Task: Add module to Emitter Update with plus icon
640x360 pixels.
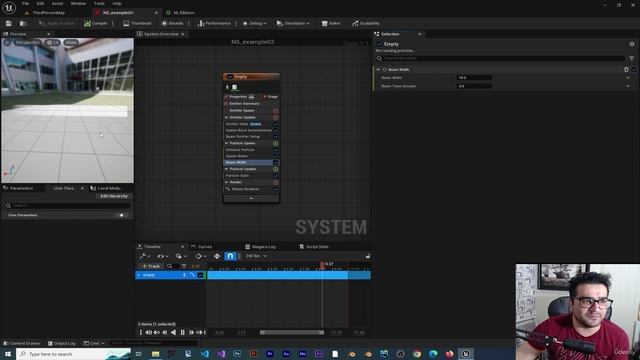Action: (x=276, y=117)
